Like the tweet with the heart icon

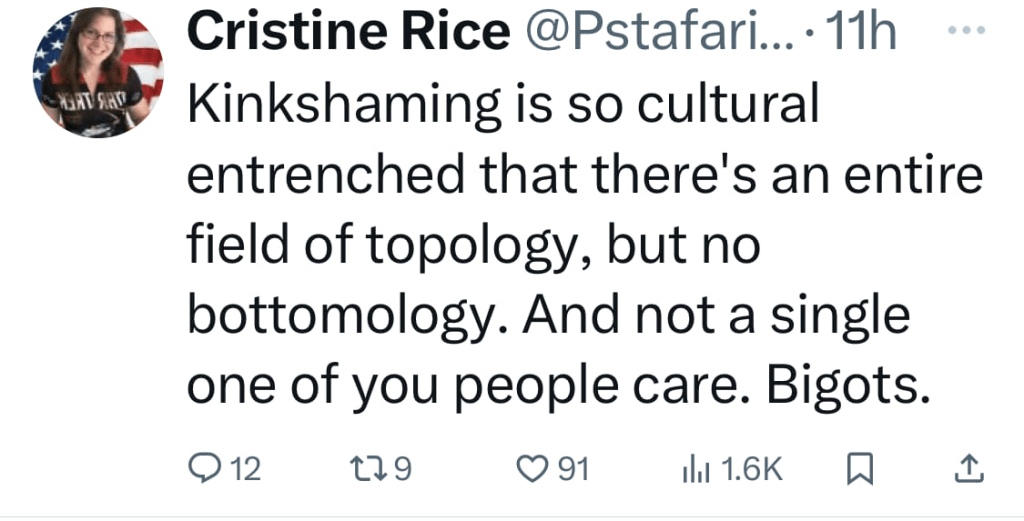point(533,469)
